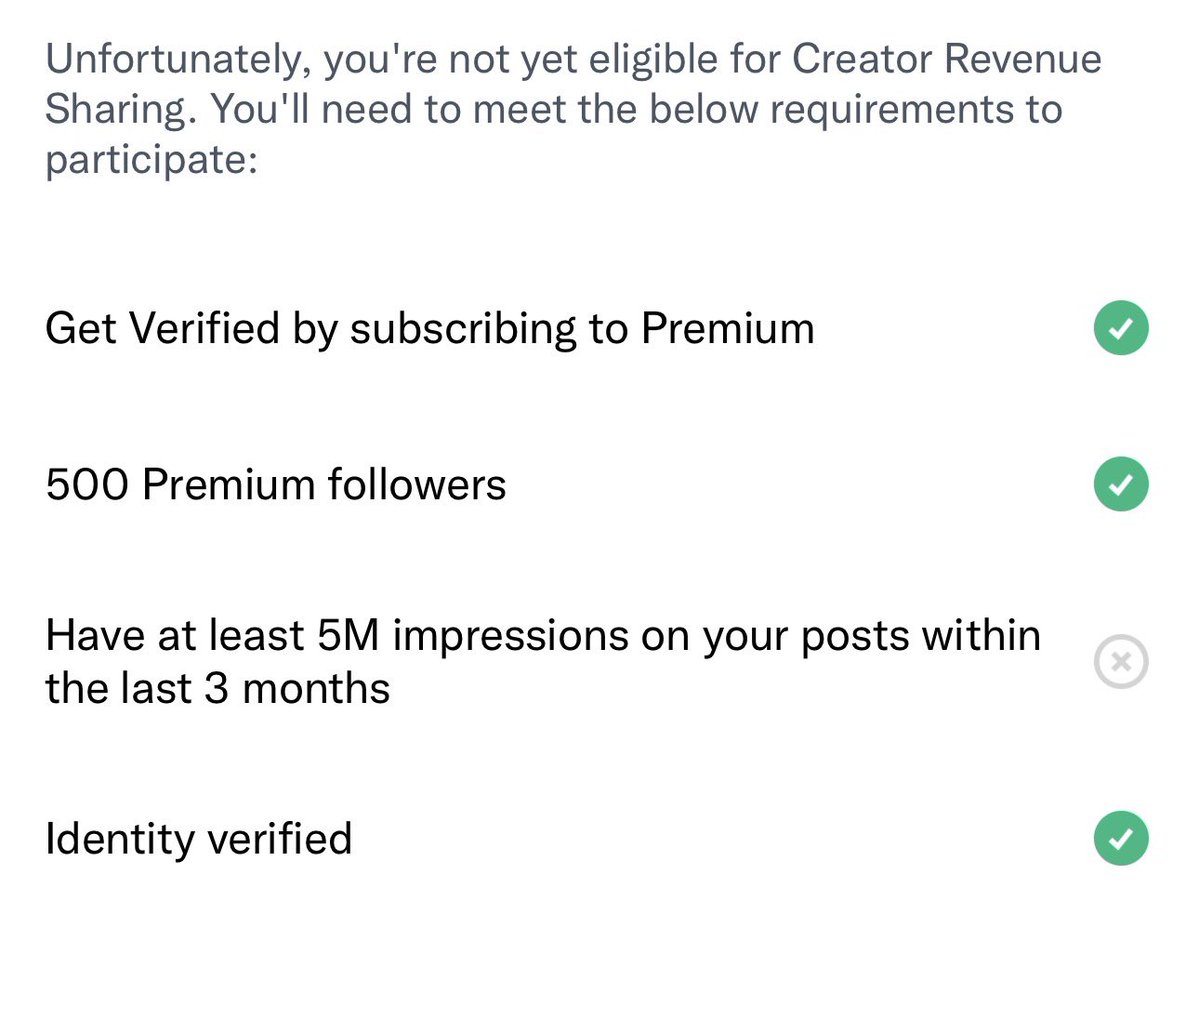Screen dimensions: 1199x1020
Task: Click the Identity verified requirement label
Action: (x=199, y=838)
